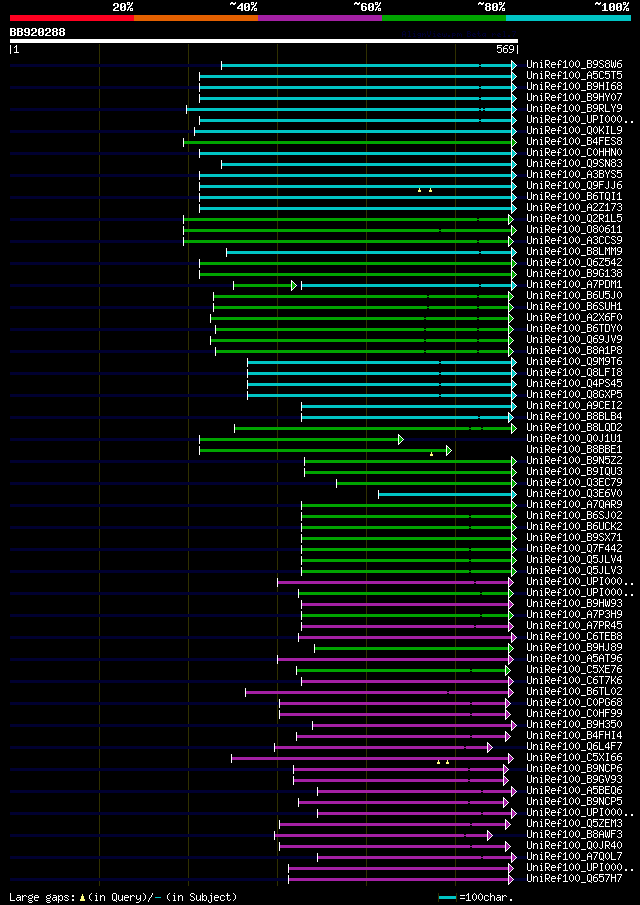Click the purple arrowhead ending the Q6L4F7 alignment

489,747
